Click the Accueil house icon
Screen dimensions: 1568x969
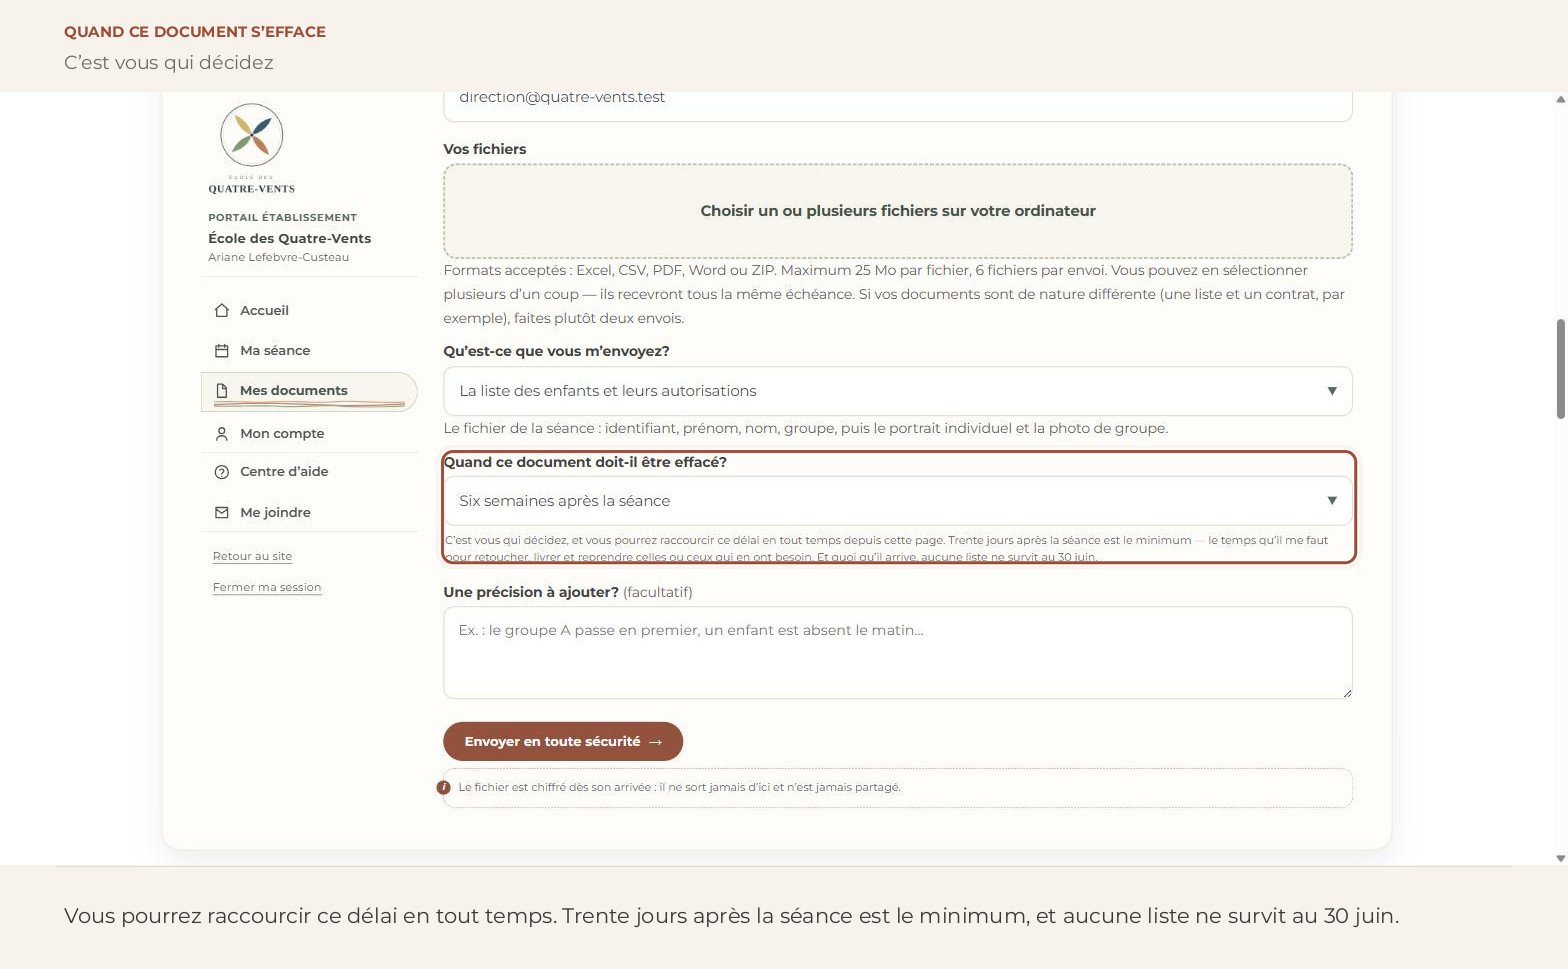222,311
